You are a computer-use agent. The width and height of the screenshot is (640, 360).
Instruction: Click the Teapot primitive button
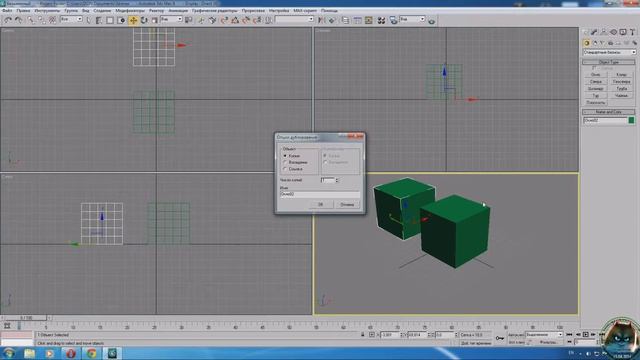pos(621,96)
